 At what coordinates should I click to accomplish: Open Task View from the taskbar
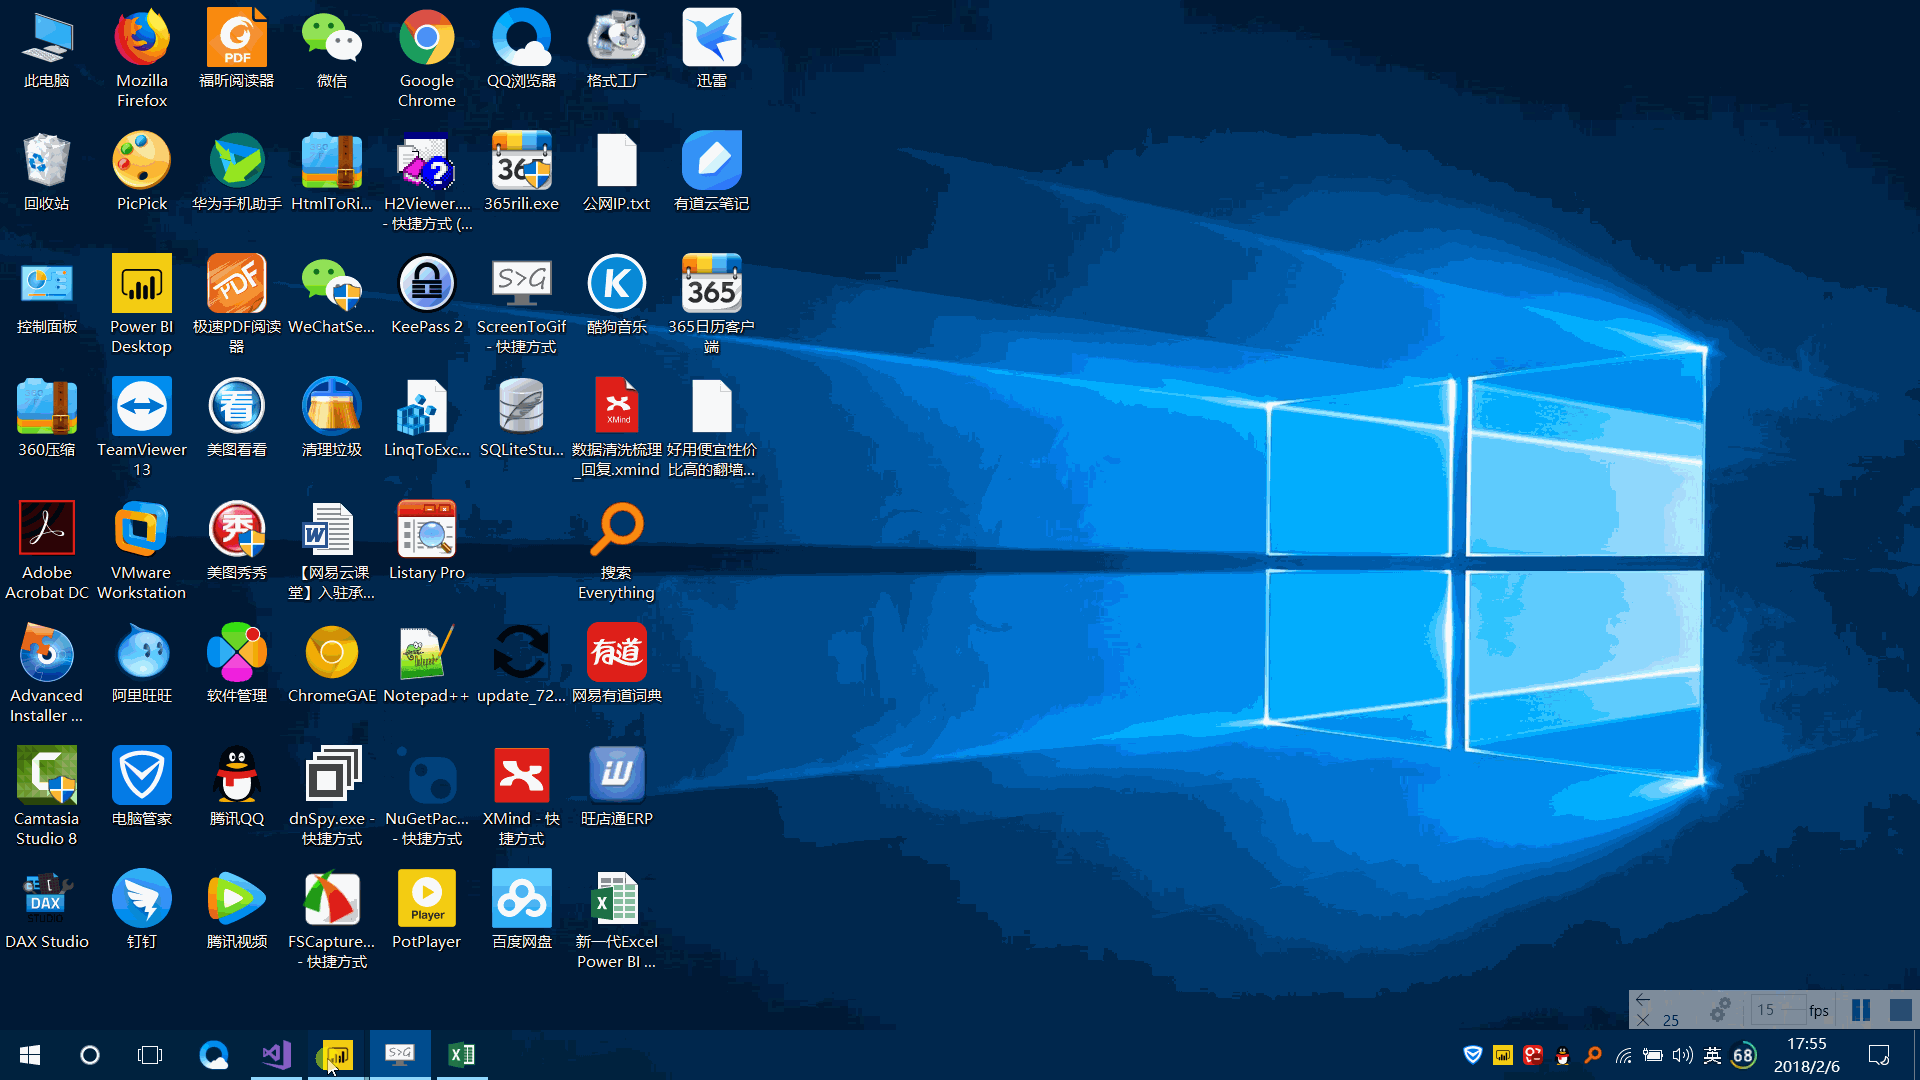150,1055
